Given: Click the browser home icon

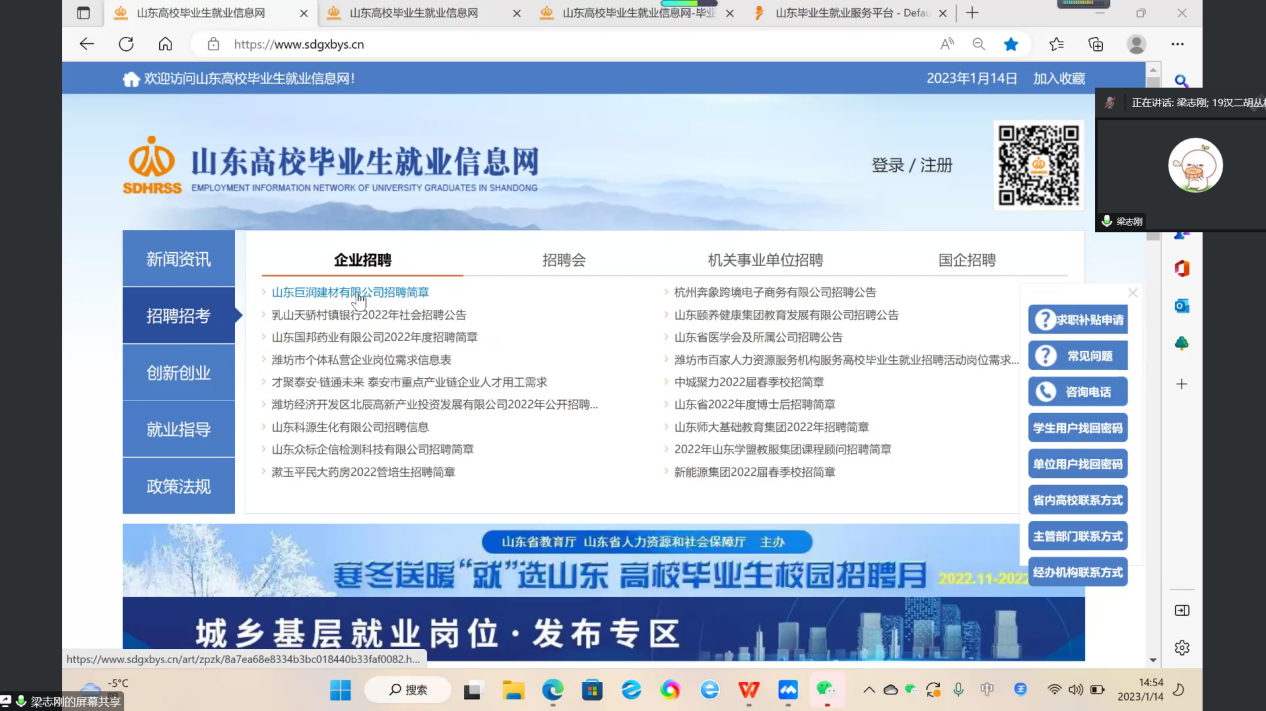Looking at the screenshot, I should 166,44.
